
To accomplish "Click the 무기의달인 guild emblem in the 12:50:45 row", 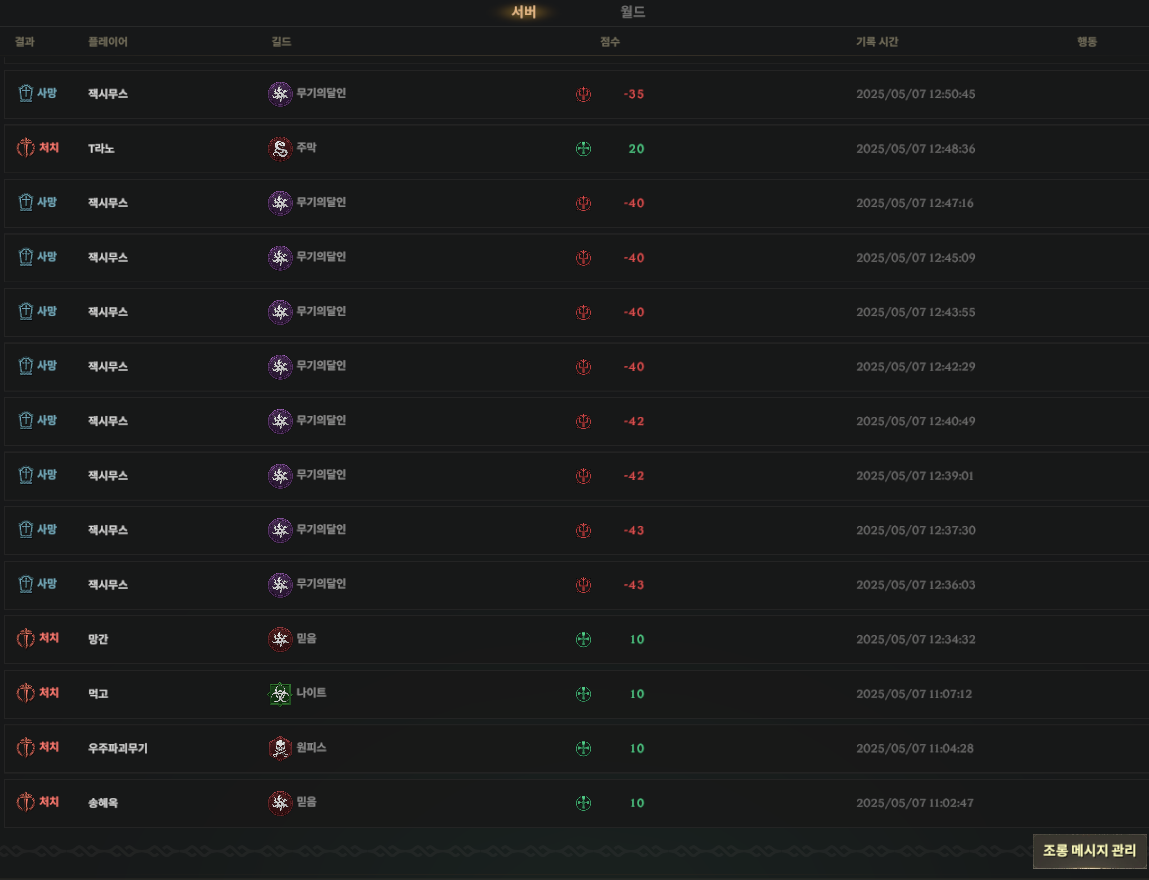I will click(280, 94).
